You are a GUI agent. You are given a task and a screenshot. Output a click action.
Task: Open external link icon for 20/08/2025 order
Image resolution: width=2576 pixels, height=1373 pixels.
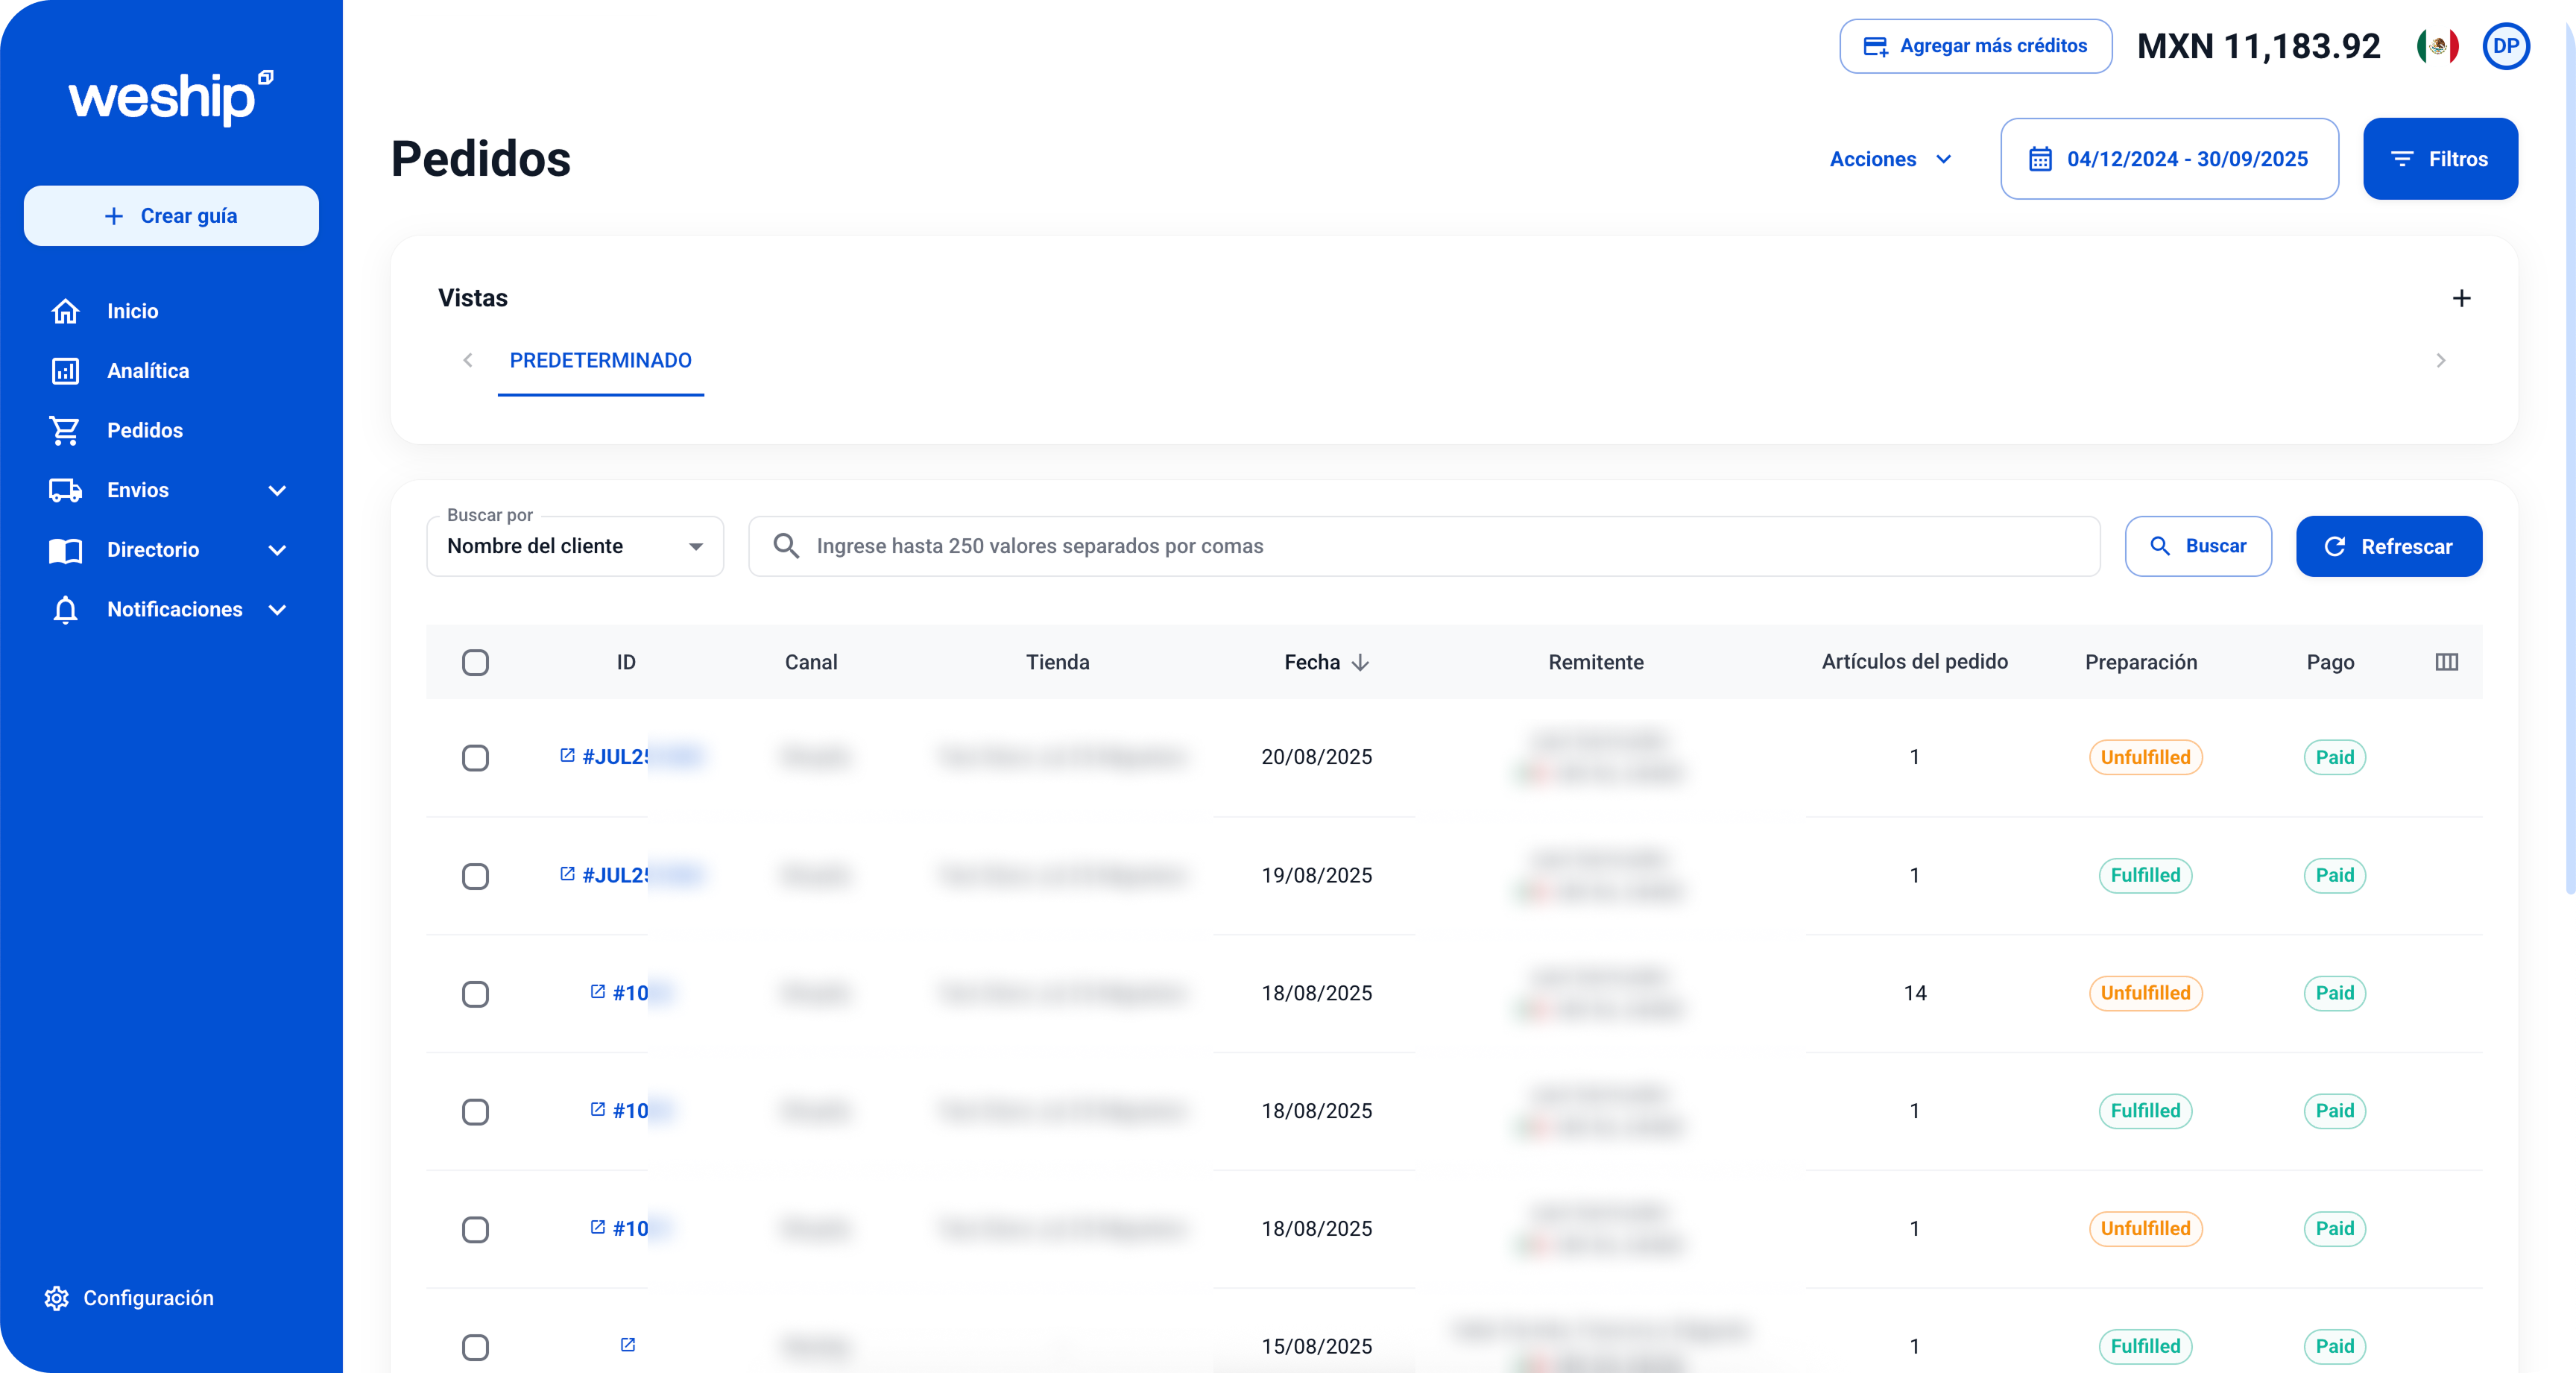tap(567, 756)
